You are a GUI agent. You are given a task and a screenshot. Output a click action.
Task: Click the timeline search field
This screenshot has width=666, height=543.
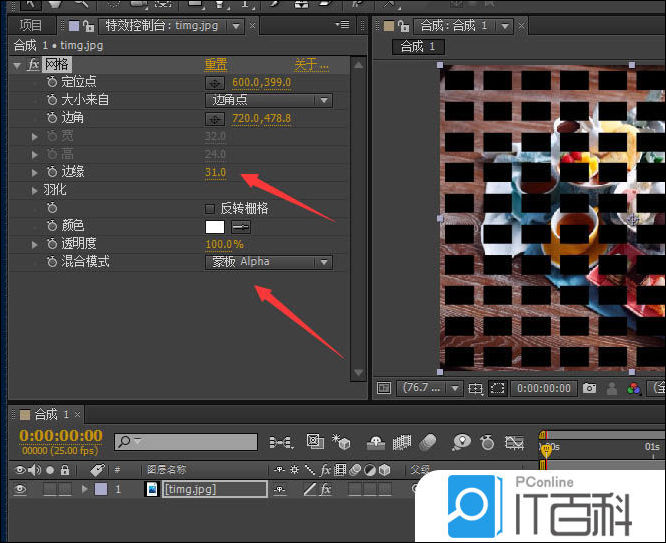pos(190,441)
